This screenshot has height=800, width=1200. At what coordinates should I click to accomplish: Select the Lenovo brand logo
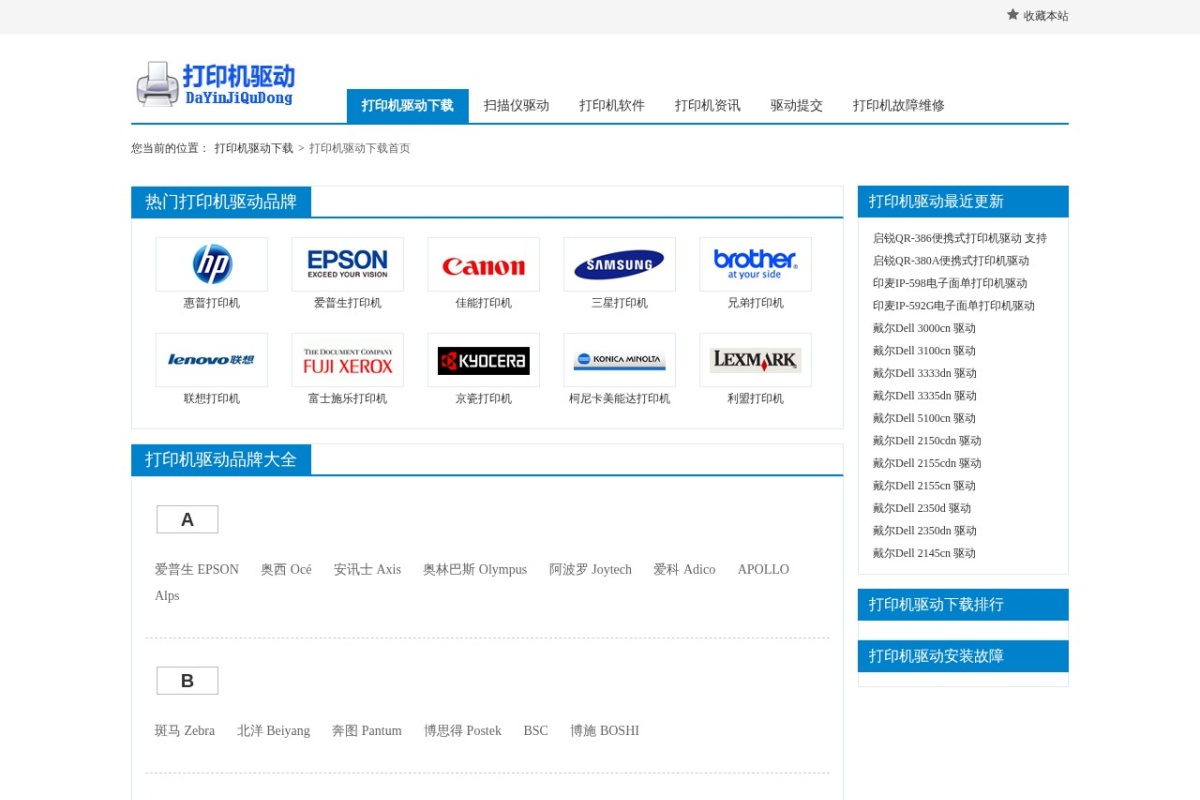point(212,360)
